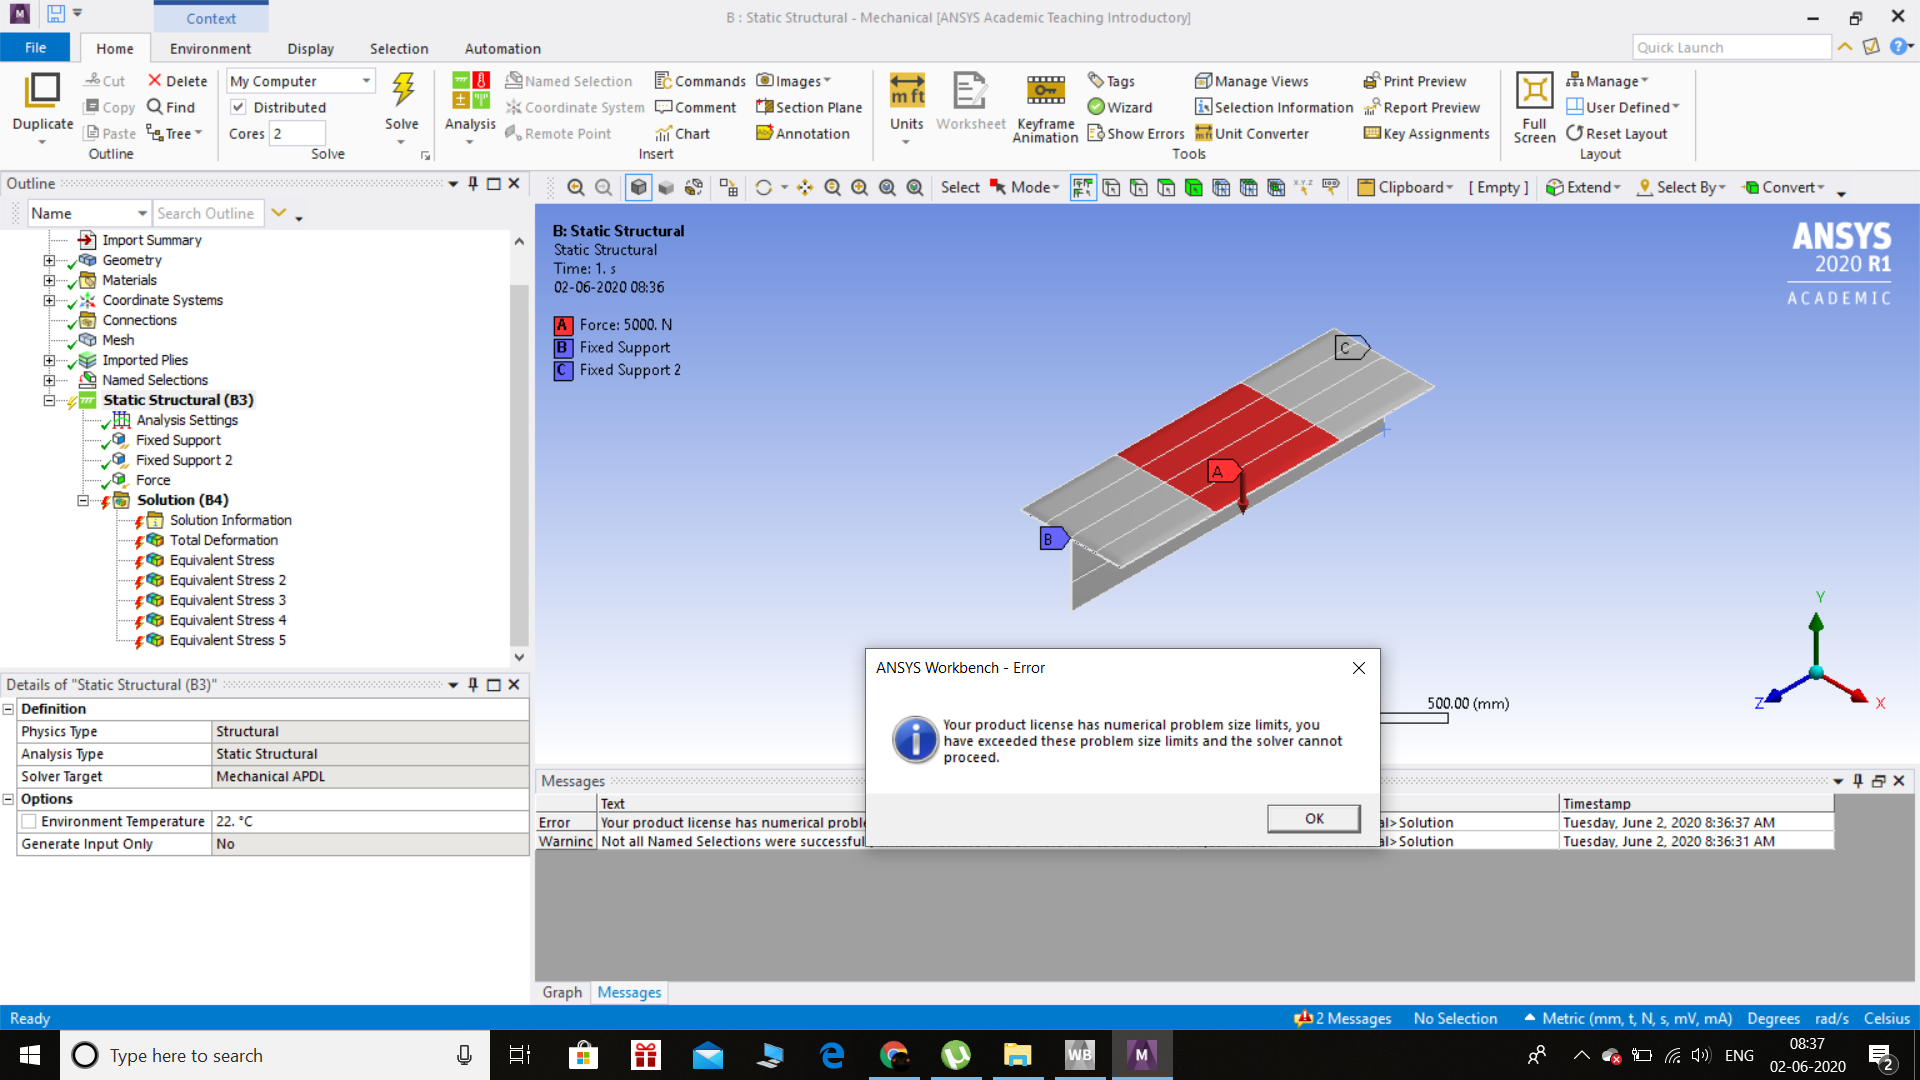
Task: Insert a Section Plane
Action: [x=808, y=107]
